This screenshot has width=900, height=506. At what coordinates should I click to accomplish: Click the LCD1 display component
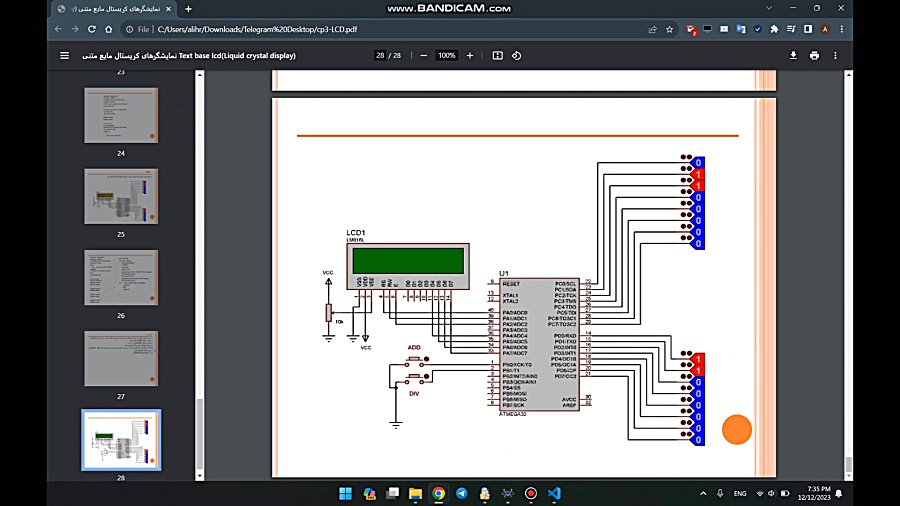(408, 266)
